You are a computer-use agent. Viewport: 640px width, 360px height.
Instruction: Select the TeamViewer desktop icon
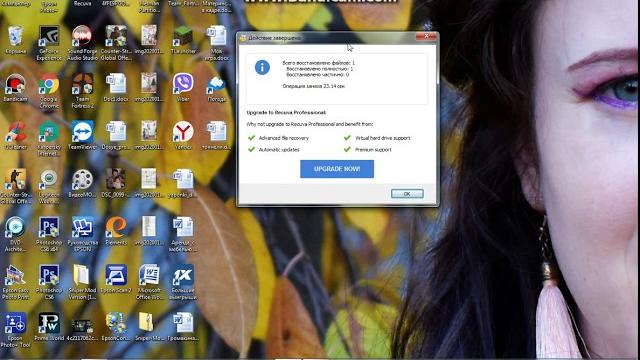point(82,135)
